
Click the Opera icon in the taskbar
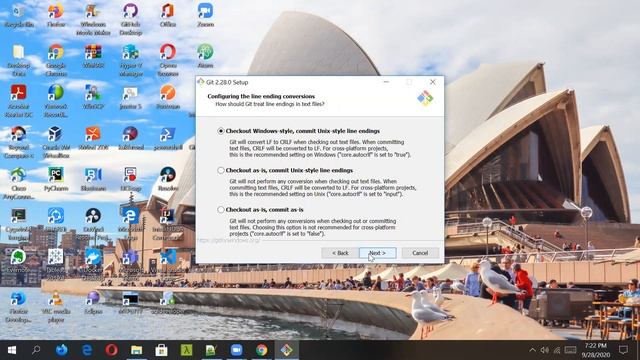click(111, 350)
